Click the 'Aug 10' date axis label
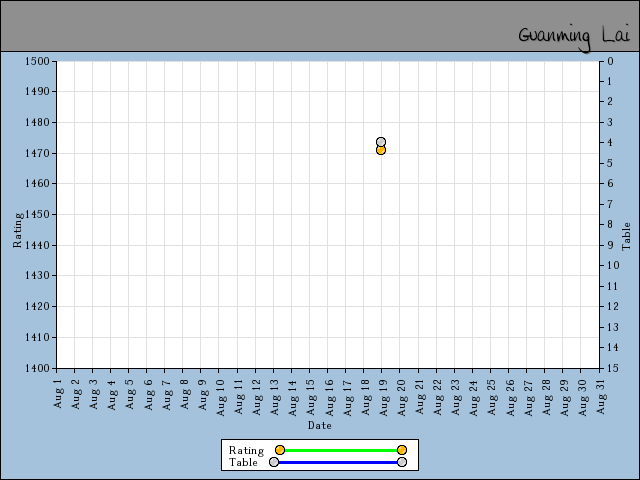Image resolution: width=640 pixels, height=480 pixels. pyautogui.click(x=221, y=398)
